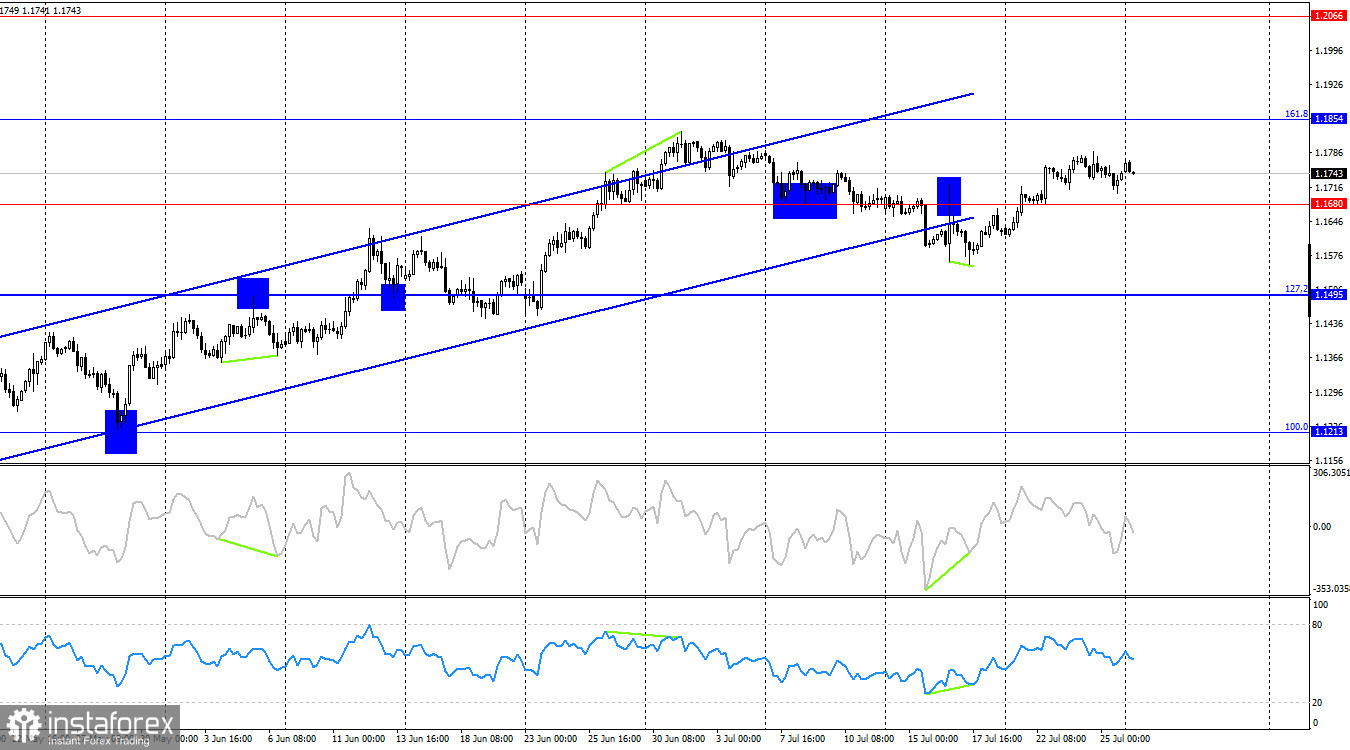The image size is (1350, 750).
Task: Click the -353.035 indicator scale value
Action: click(x=1330, y=589)
